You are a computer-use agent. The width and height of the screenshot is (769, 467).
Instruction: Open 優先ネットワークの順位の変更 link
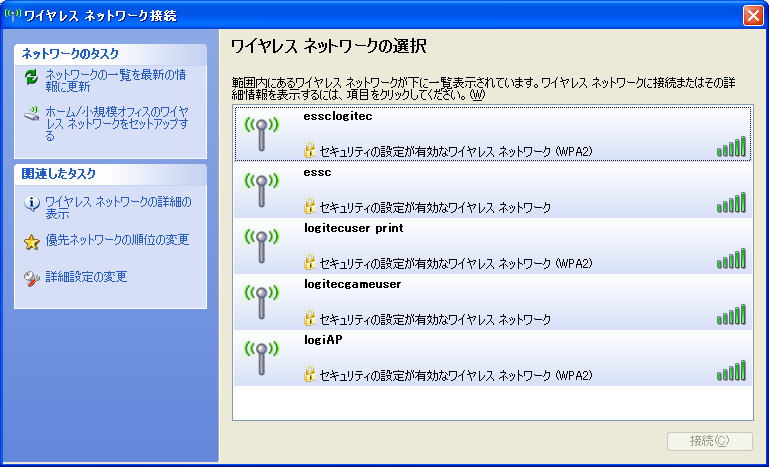[117, 240]
